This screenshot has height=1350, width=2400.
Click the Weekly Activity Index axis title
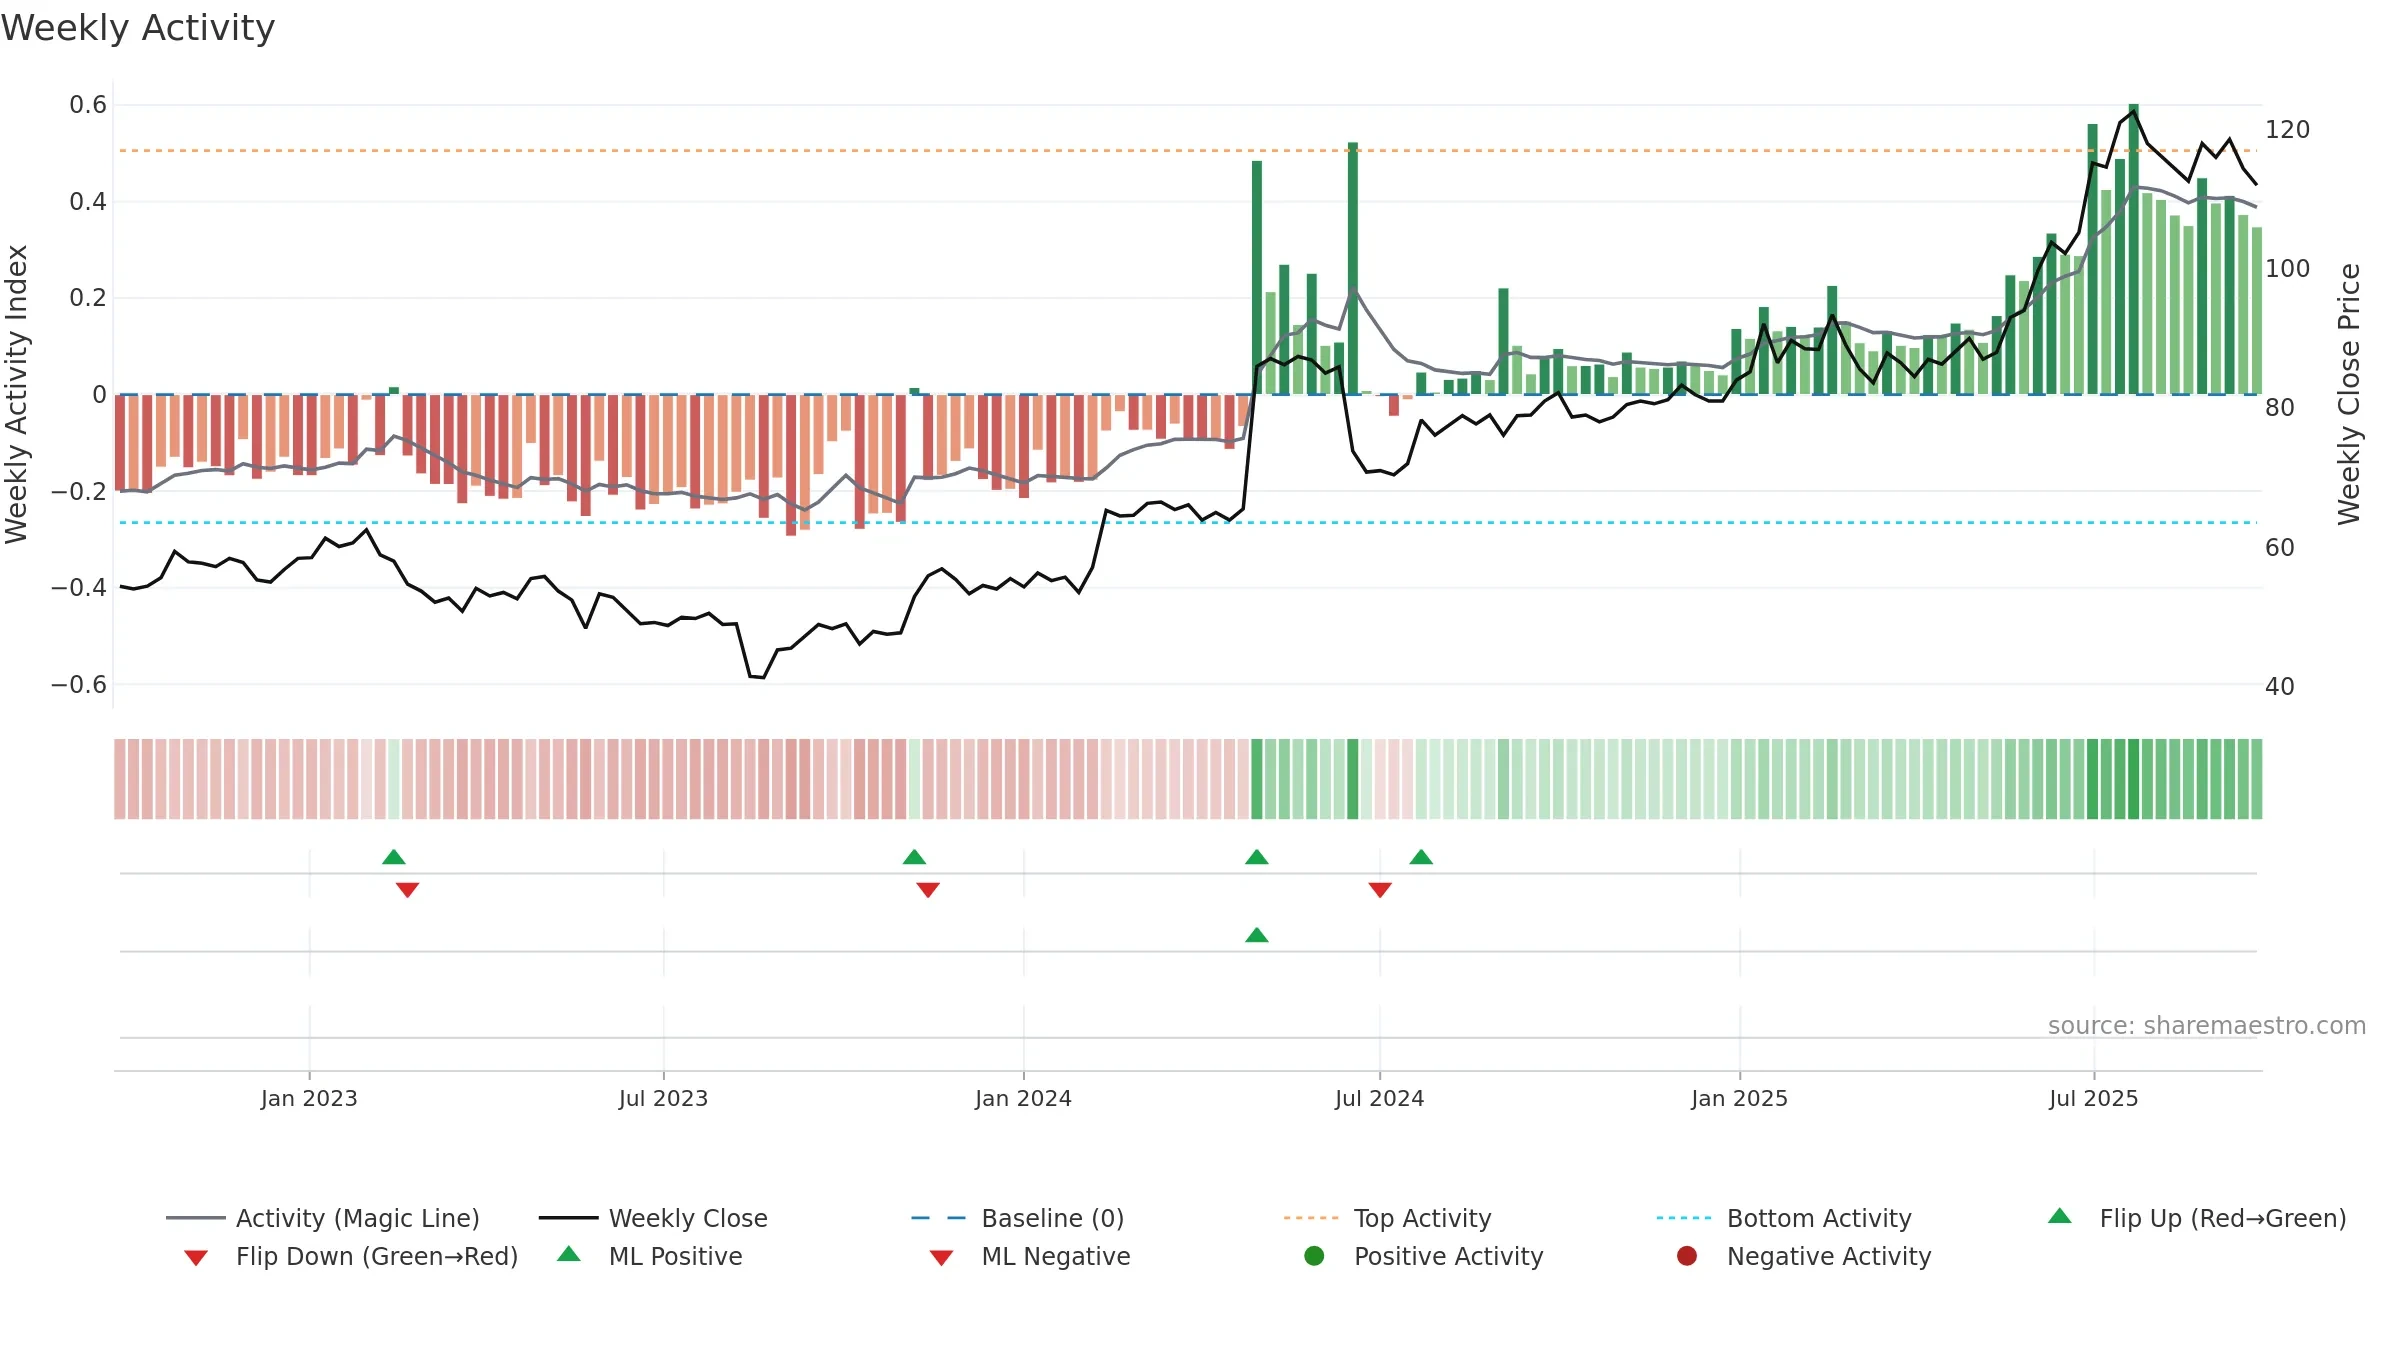[16, 394]
